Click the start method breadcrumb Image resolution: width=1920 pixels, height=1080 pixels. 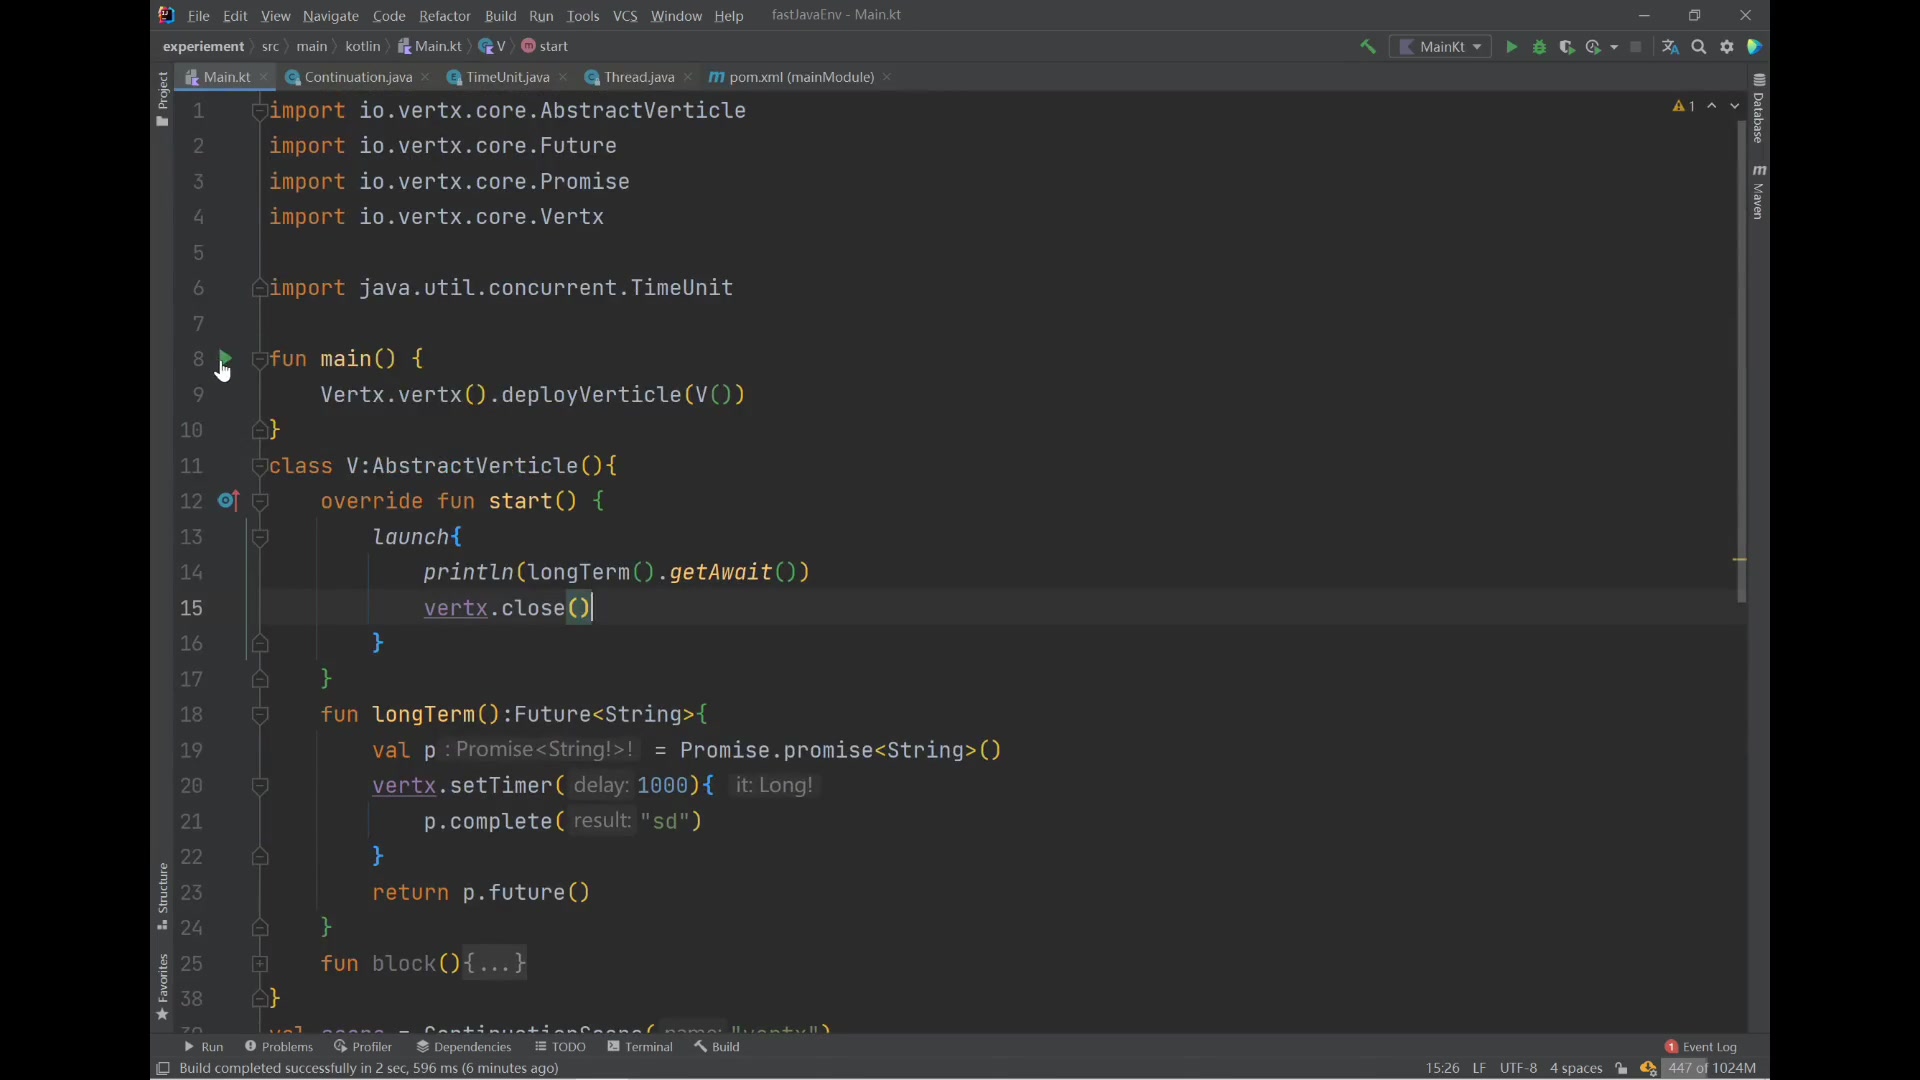click(x=546, y=47)
